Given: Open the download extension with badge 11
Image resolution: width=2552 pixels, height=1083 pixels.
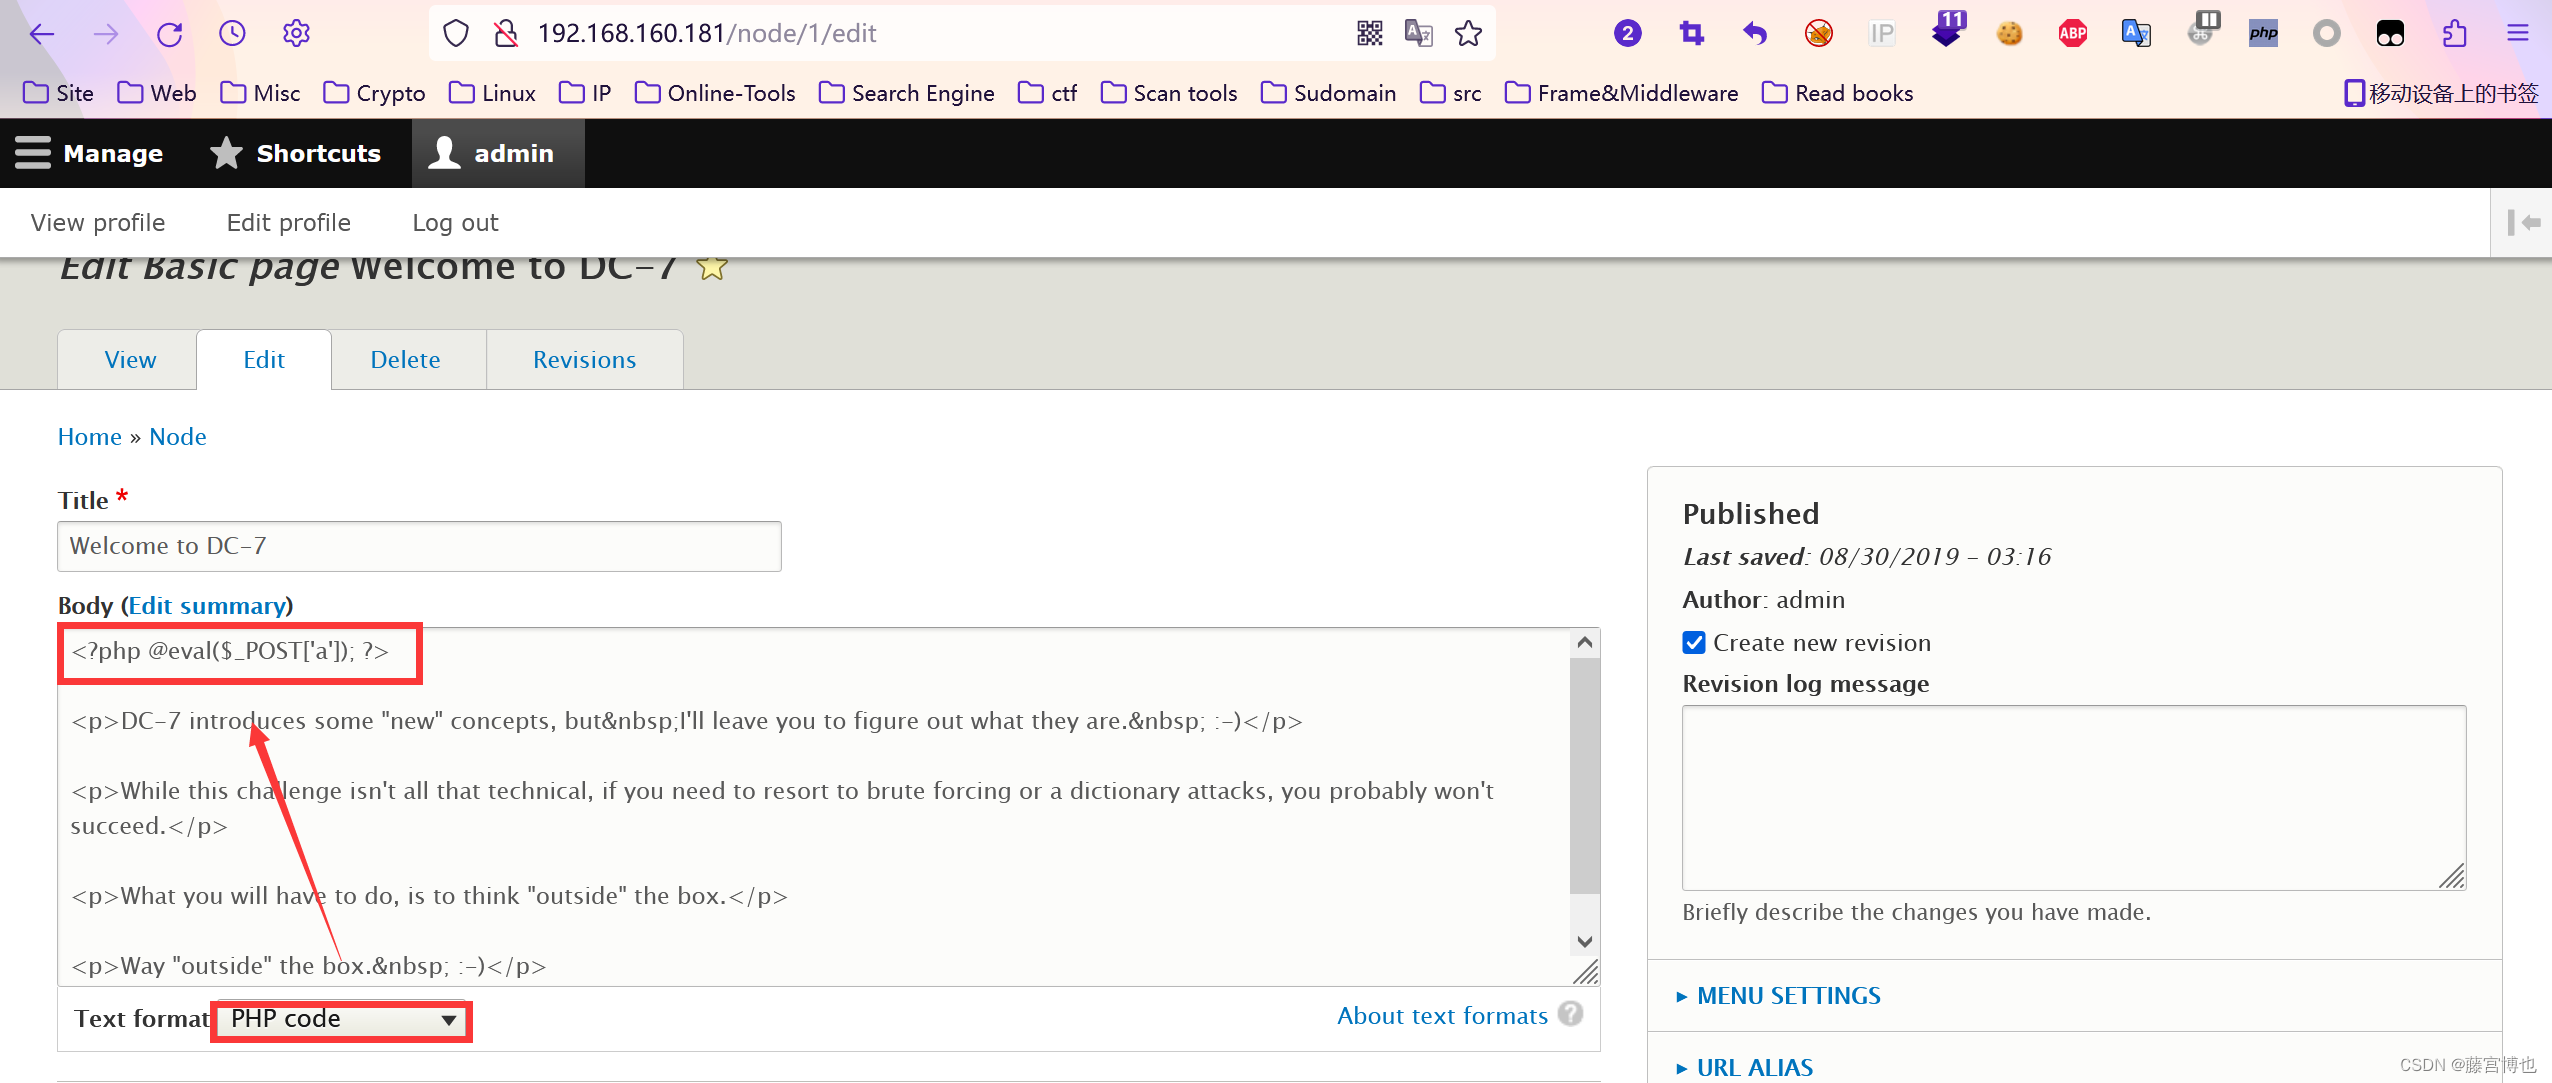Looking at the screenshot, I should (x=1947, y=31).
